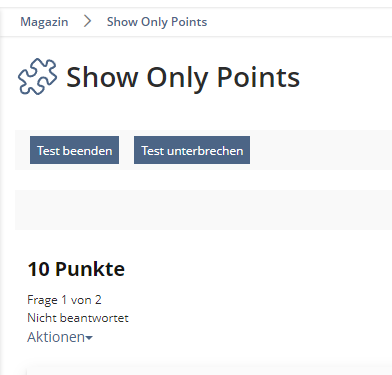Open Show Only Points breadcrumb link

[157, 22]
